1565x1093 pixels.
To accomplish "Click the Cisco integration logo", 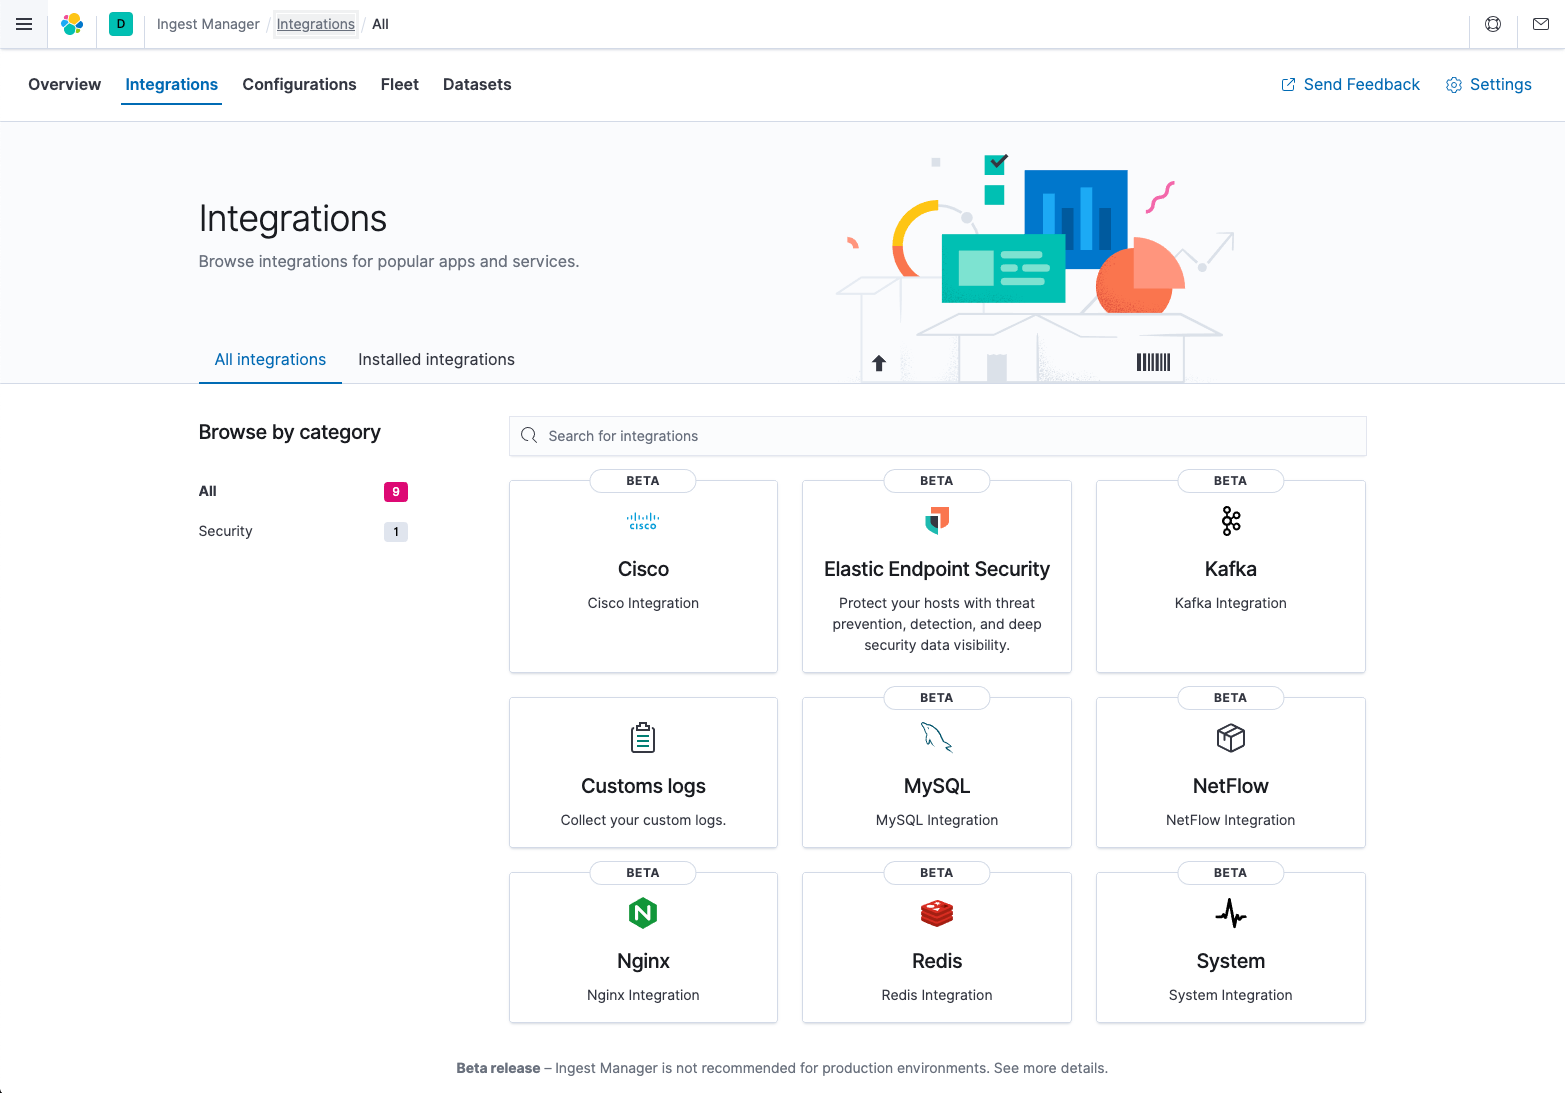I will click(x=643, y=521).
